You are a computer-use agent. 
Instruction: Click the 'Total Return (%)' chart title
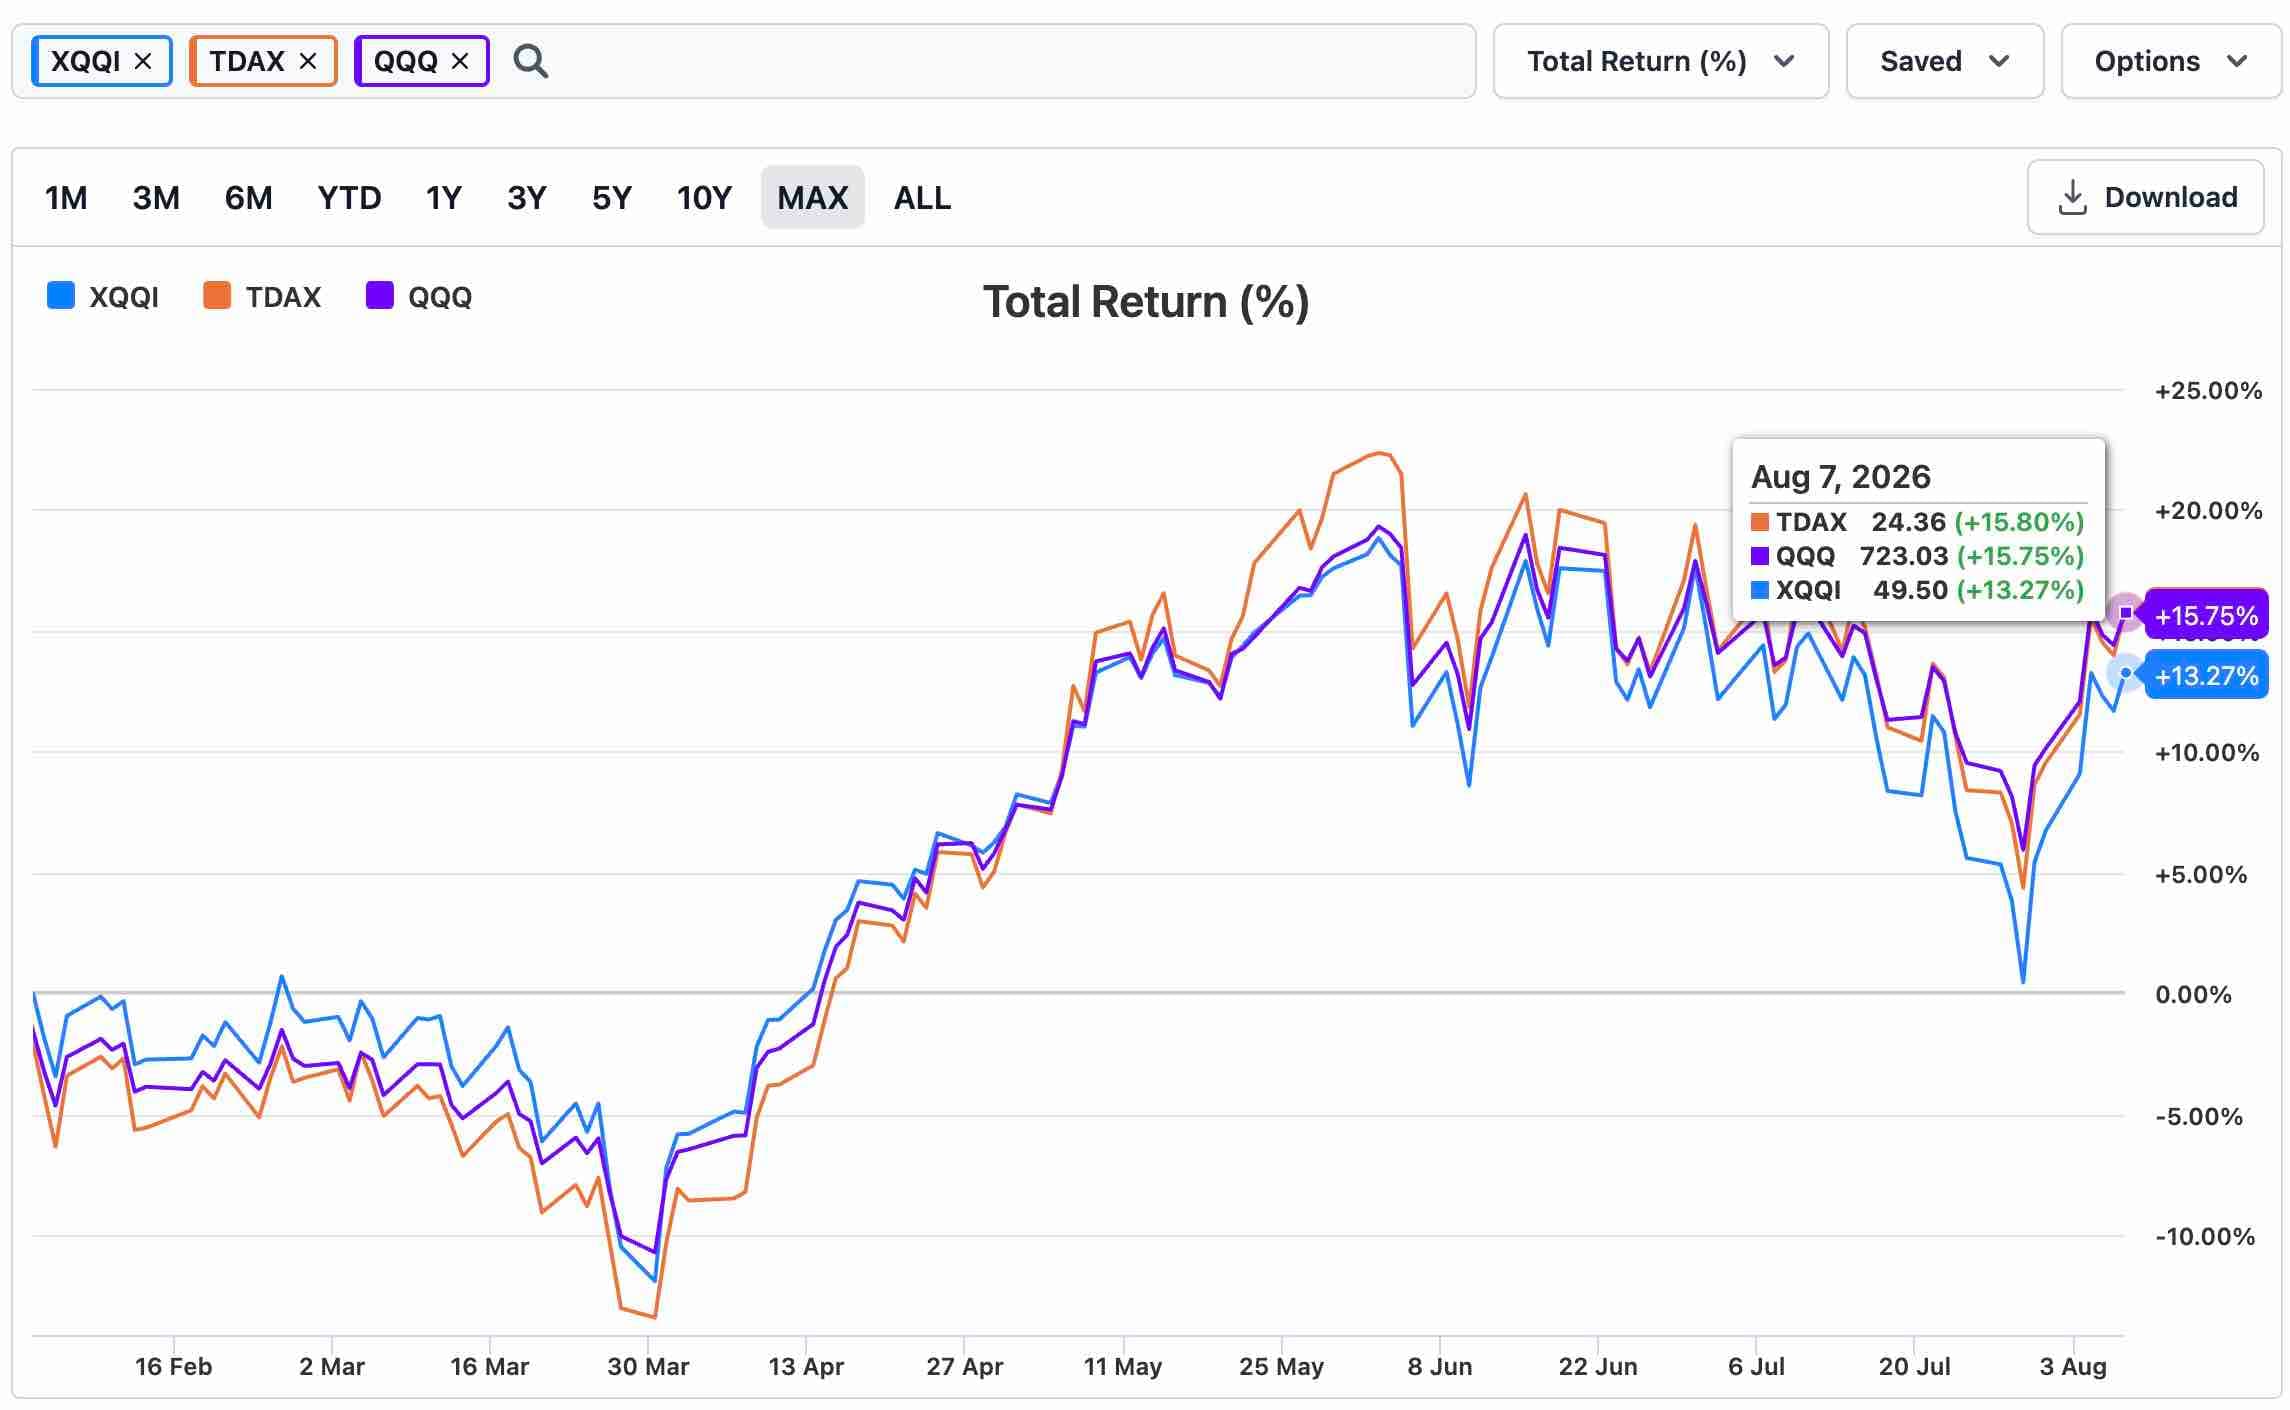coord(1146,302)
